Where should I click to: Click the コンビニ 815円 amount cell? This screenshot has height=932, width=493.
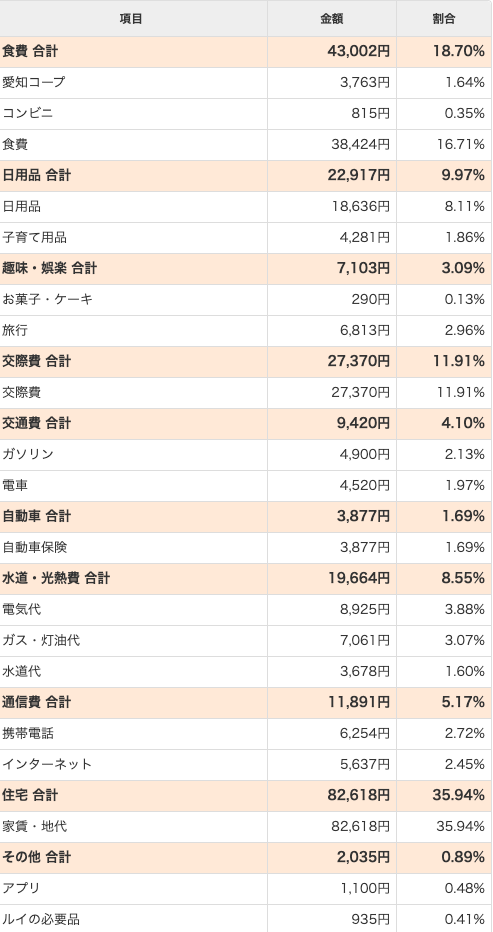coord(332,114)
